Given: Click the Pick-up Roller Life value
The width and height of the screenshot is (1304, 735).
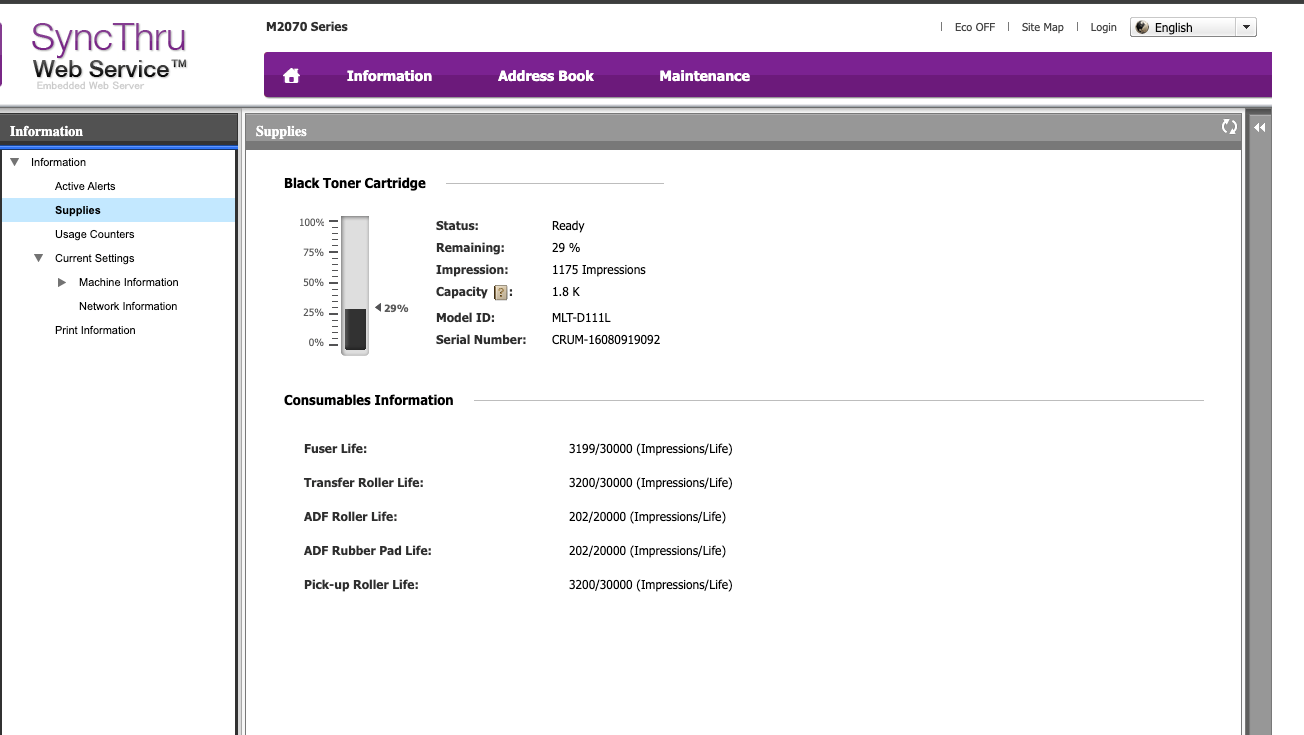Looking at the screenshot, I should [x=650, y=585].
